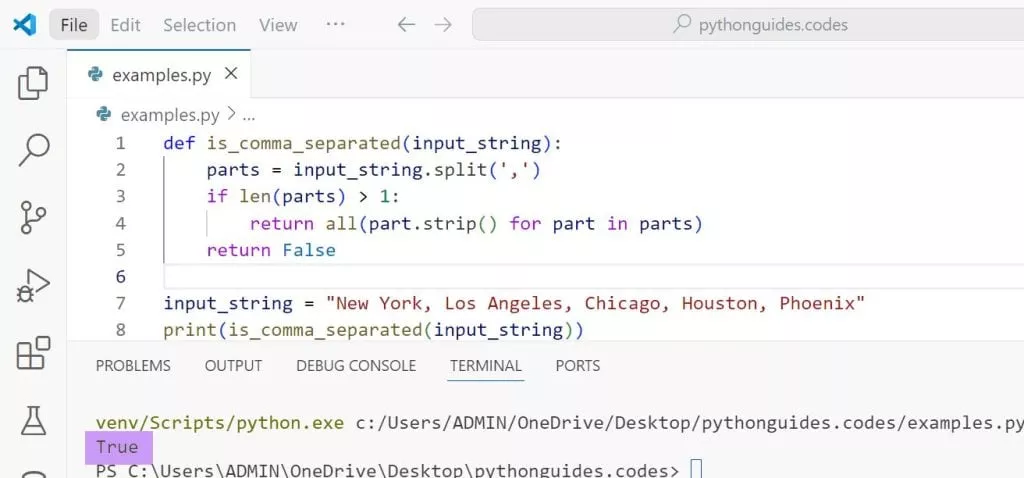Viewport: 1024px width, 478px height.
Task: Open the Extensions view icon
Action: (33, 353)
